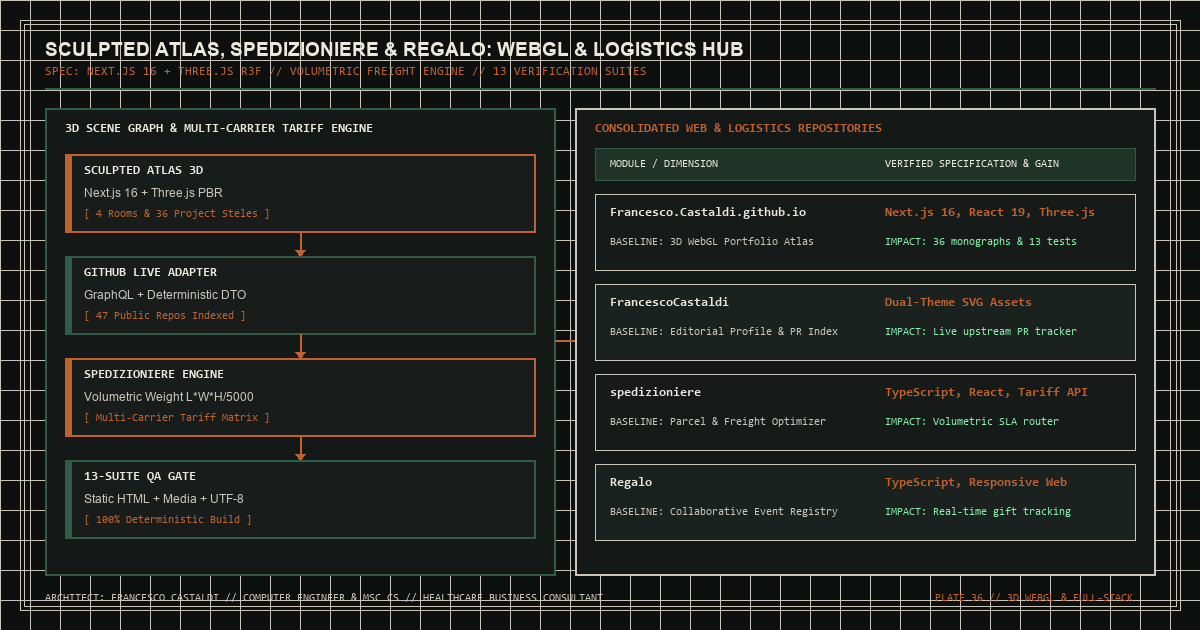Click 'IMPACT: Real-time gift tracking'
The image size is (1200, 630).
click(x=978, y=512)
